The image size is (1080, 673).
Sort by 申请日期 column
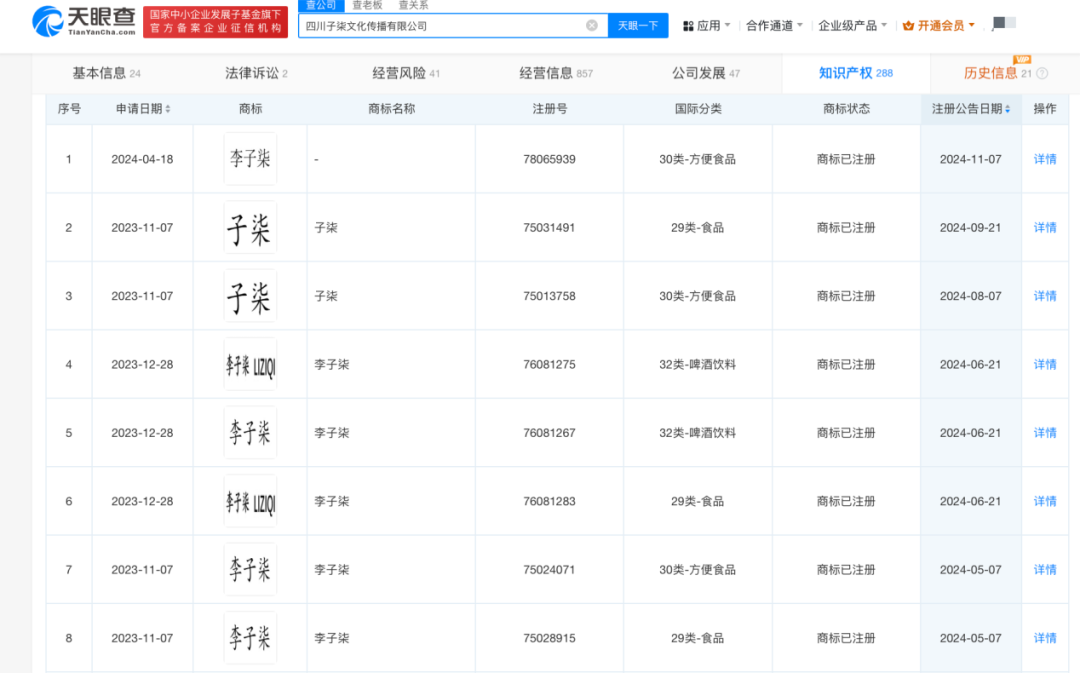point(143,109)
